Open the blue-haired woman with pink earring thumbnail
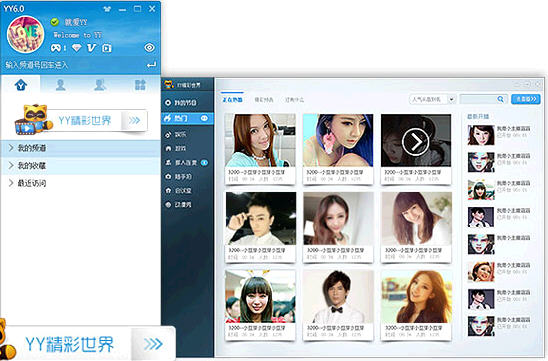 (338, 140)
